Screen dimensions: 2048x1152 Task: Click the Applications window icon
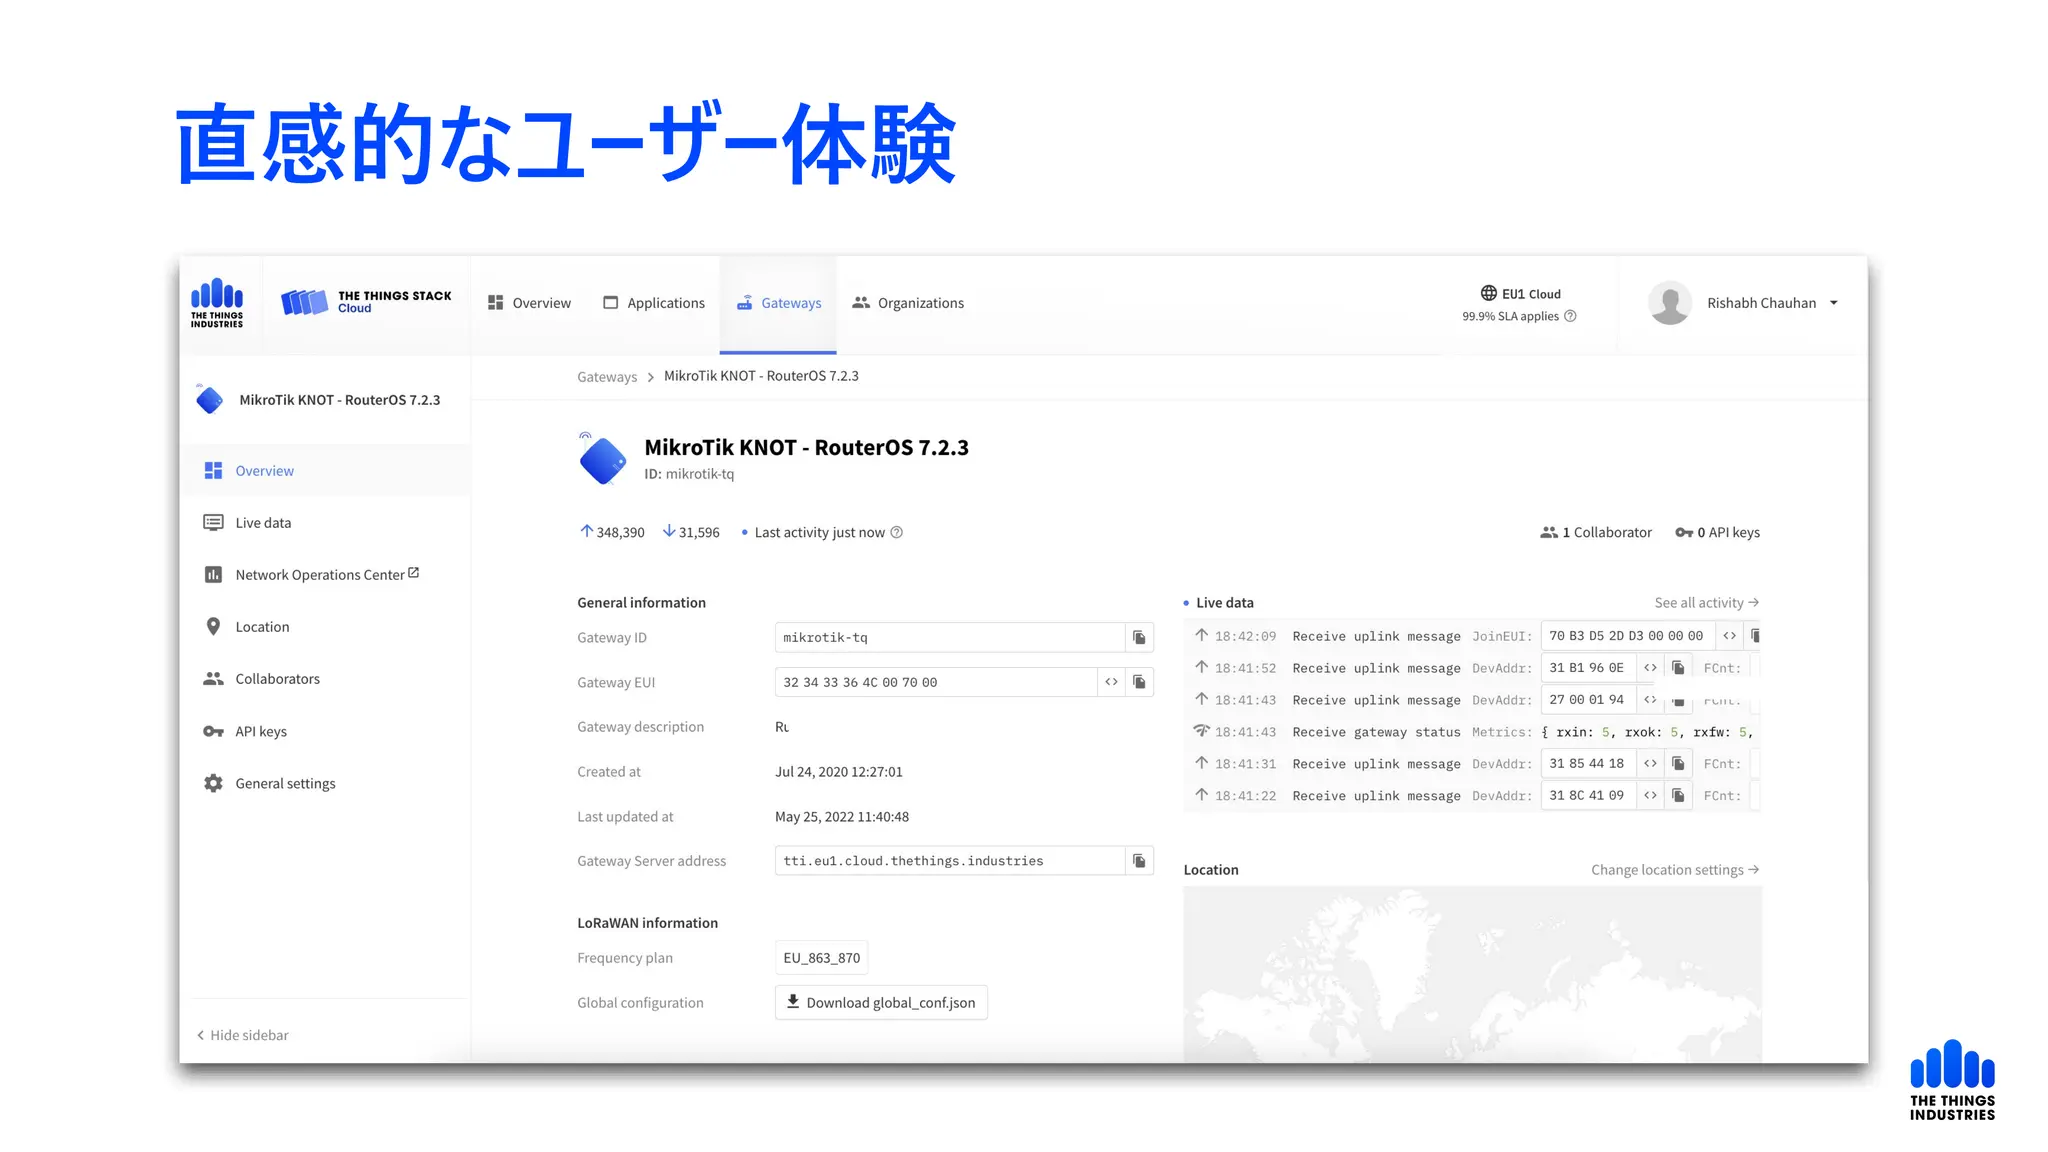tap(611, 303)
